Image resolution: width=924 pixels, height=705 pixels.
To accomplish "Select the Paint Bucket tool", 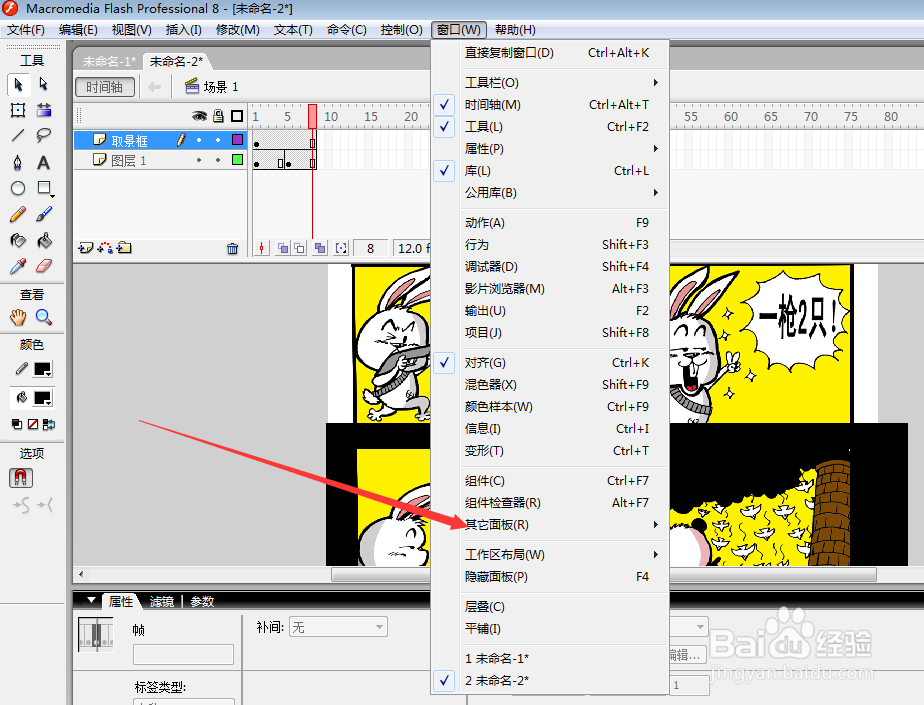I will click(x=44, y=240).
